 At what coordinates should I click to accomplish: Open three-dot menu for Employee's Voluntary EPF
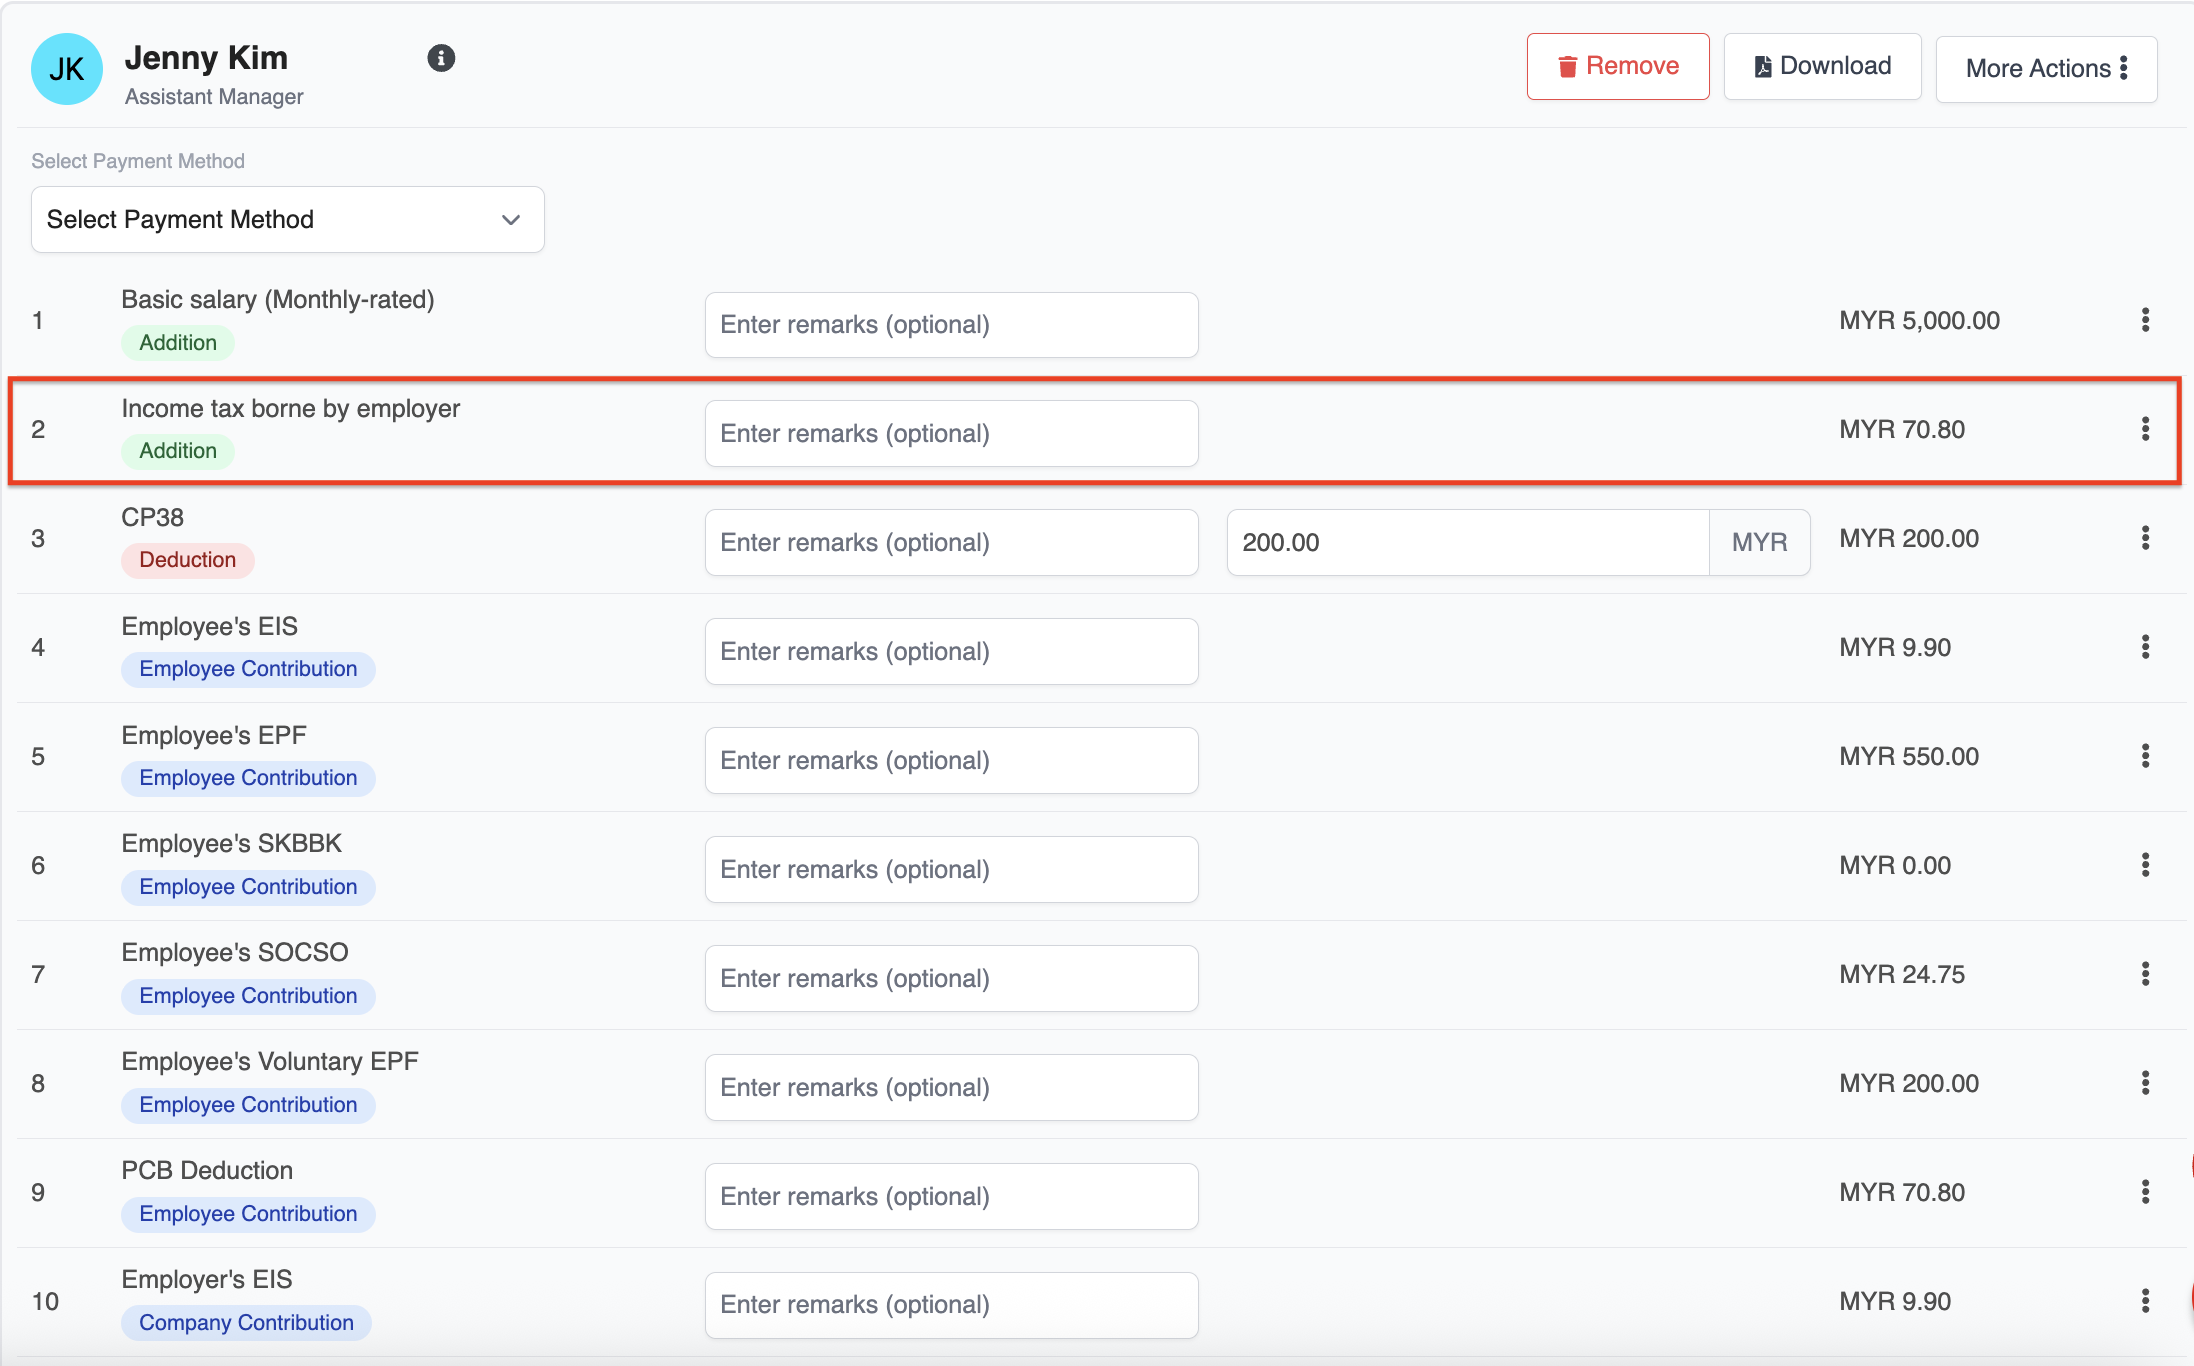click(2145, 1083)
